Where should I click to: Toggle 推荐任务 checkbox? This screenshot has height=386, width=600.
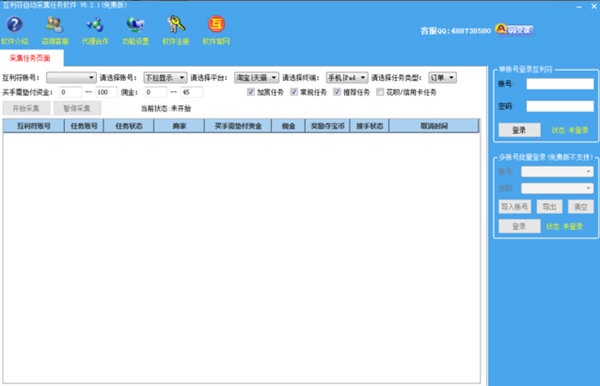[337, 92]
